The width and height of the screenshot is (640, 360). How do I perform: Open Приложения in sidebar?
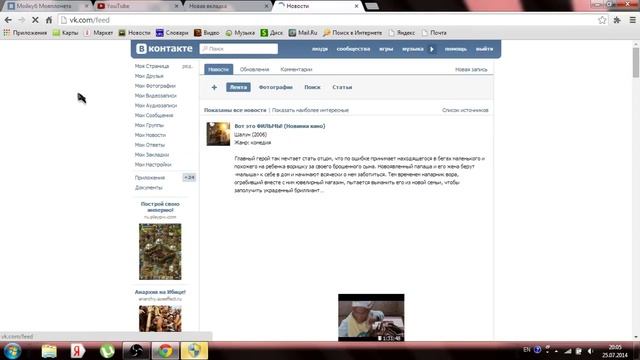point(150,178)
